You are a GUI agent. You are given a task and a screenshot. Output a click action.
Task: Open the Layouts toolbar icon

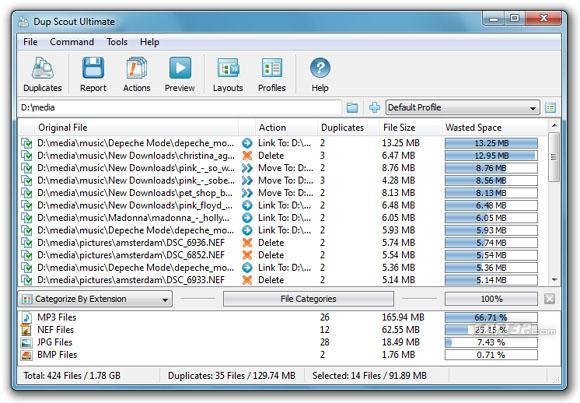228,68
